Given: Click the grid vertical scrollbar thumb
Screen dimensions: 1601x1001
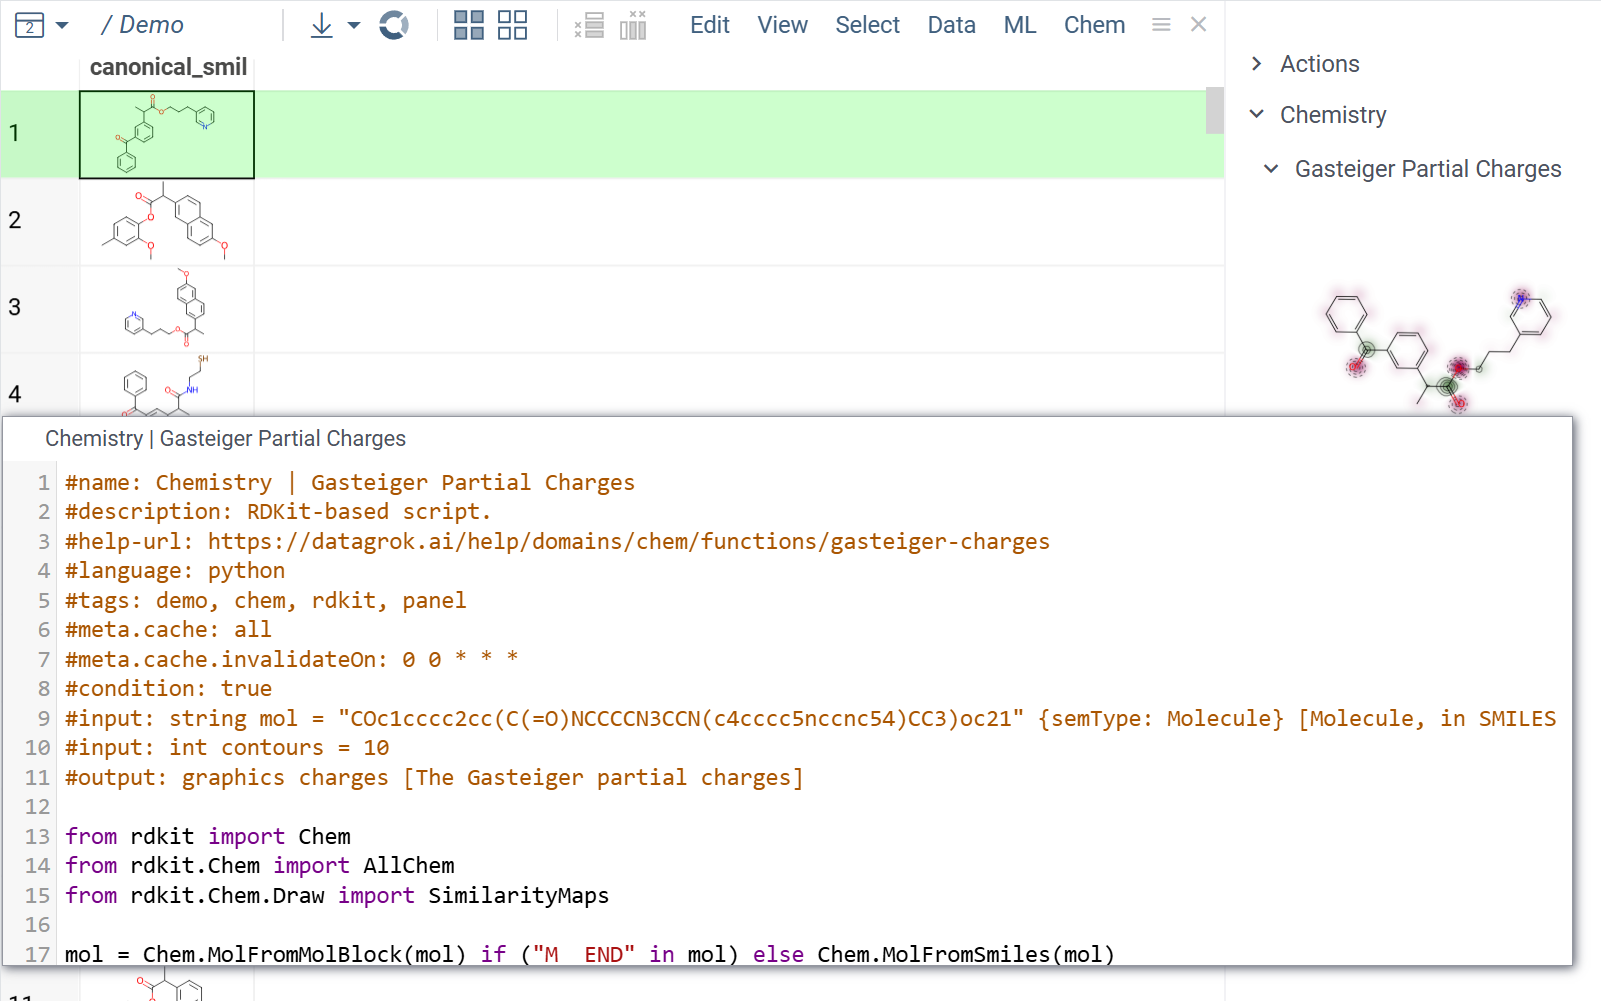Looking at the screenshot, I should pos(1214,110).
